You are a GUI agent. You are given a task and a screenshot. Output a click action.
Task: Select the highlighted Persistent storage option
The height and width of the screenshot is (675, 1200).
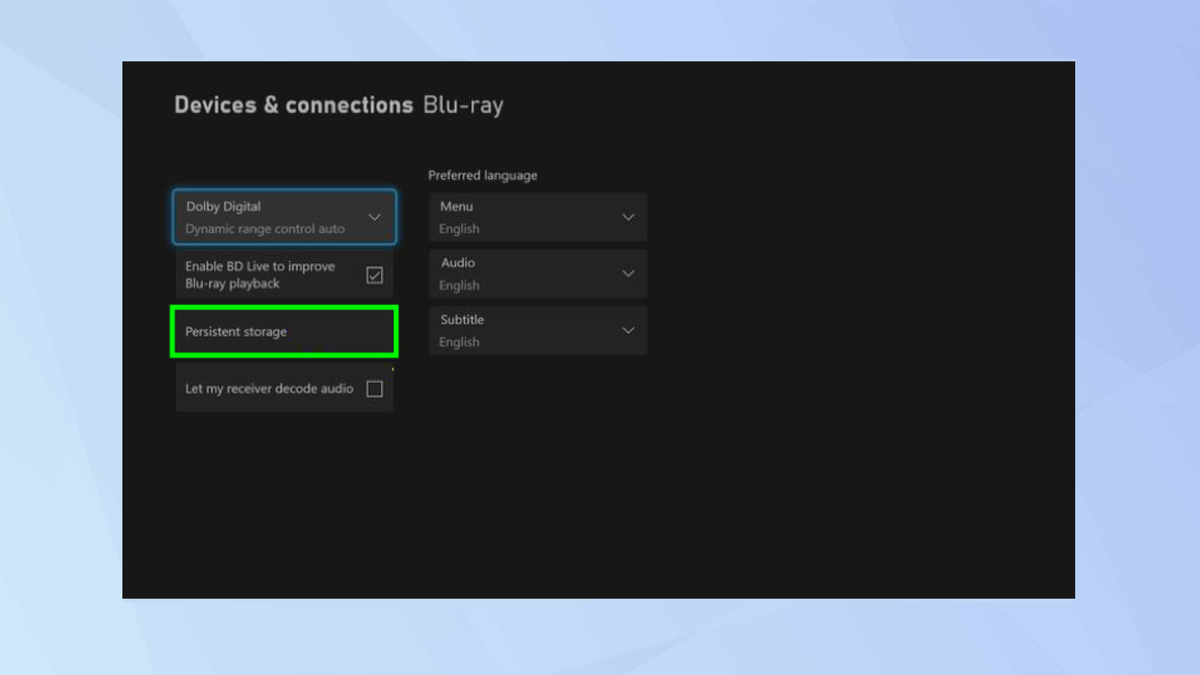tap(283, 331)
